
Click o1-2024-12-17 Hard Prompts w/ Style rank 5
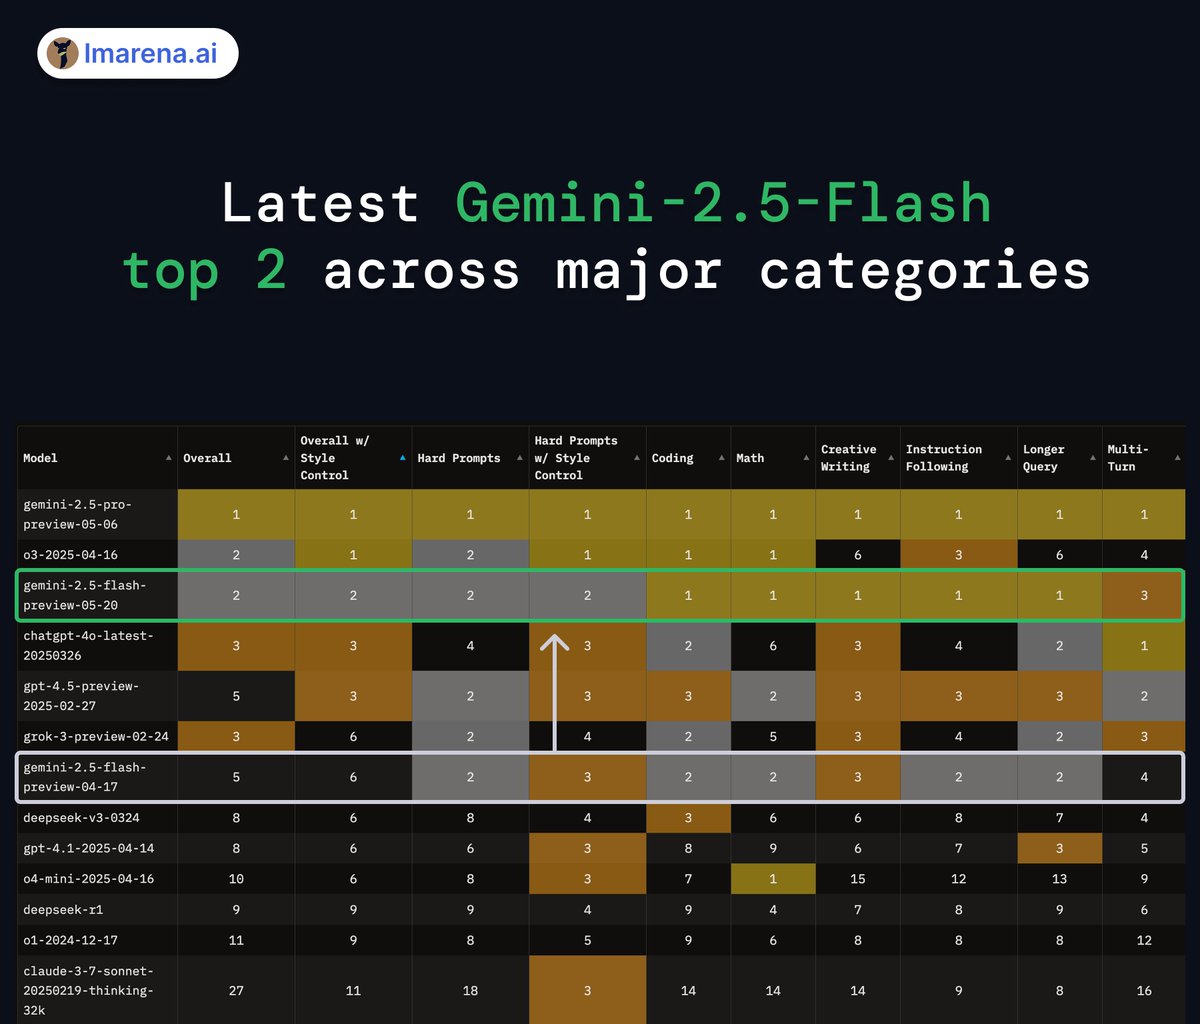click(587, 940)
